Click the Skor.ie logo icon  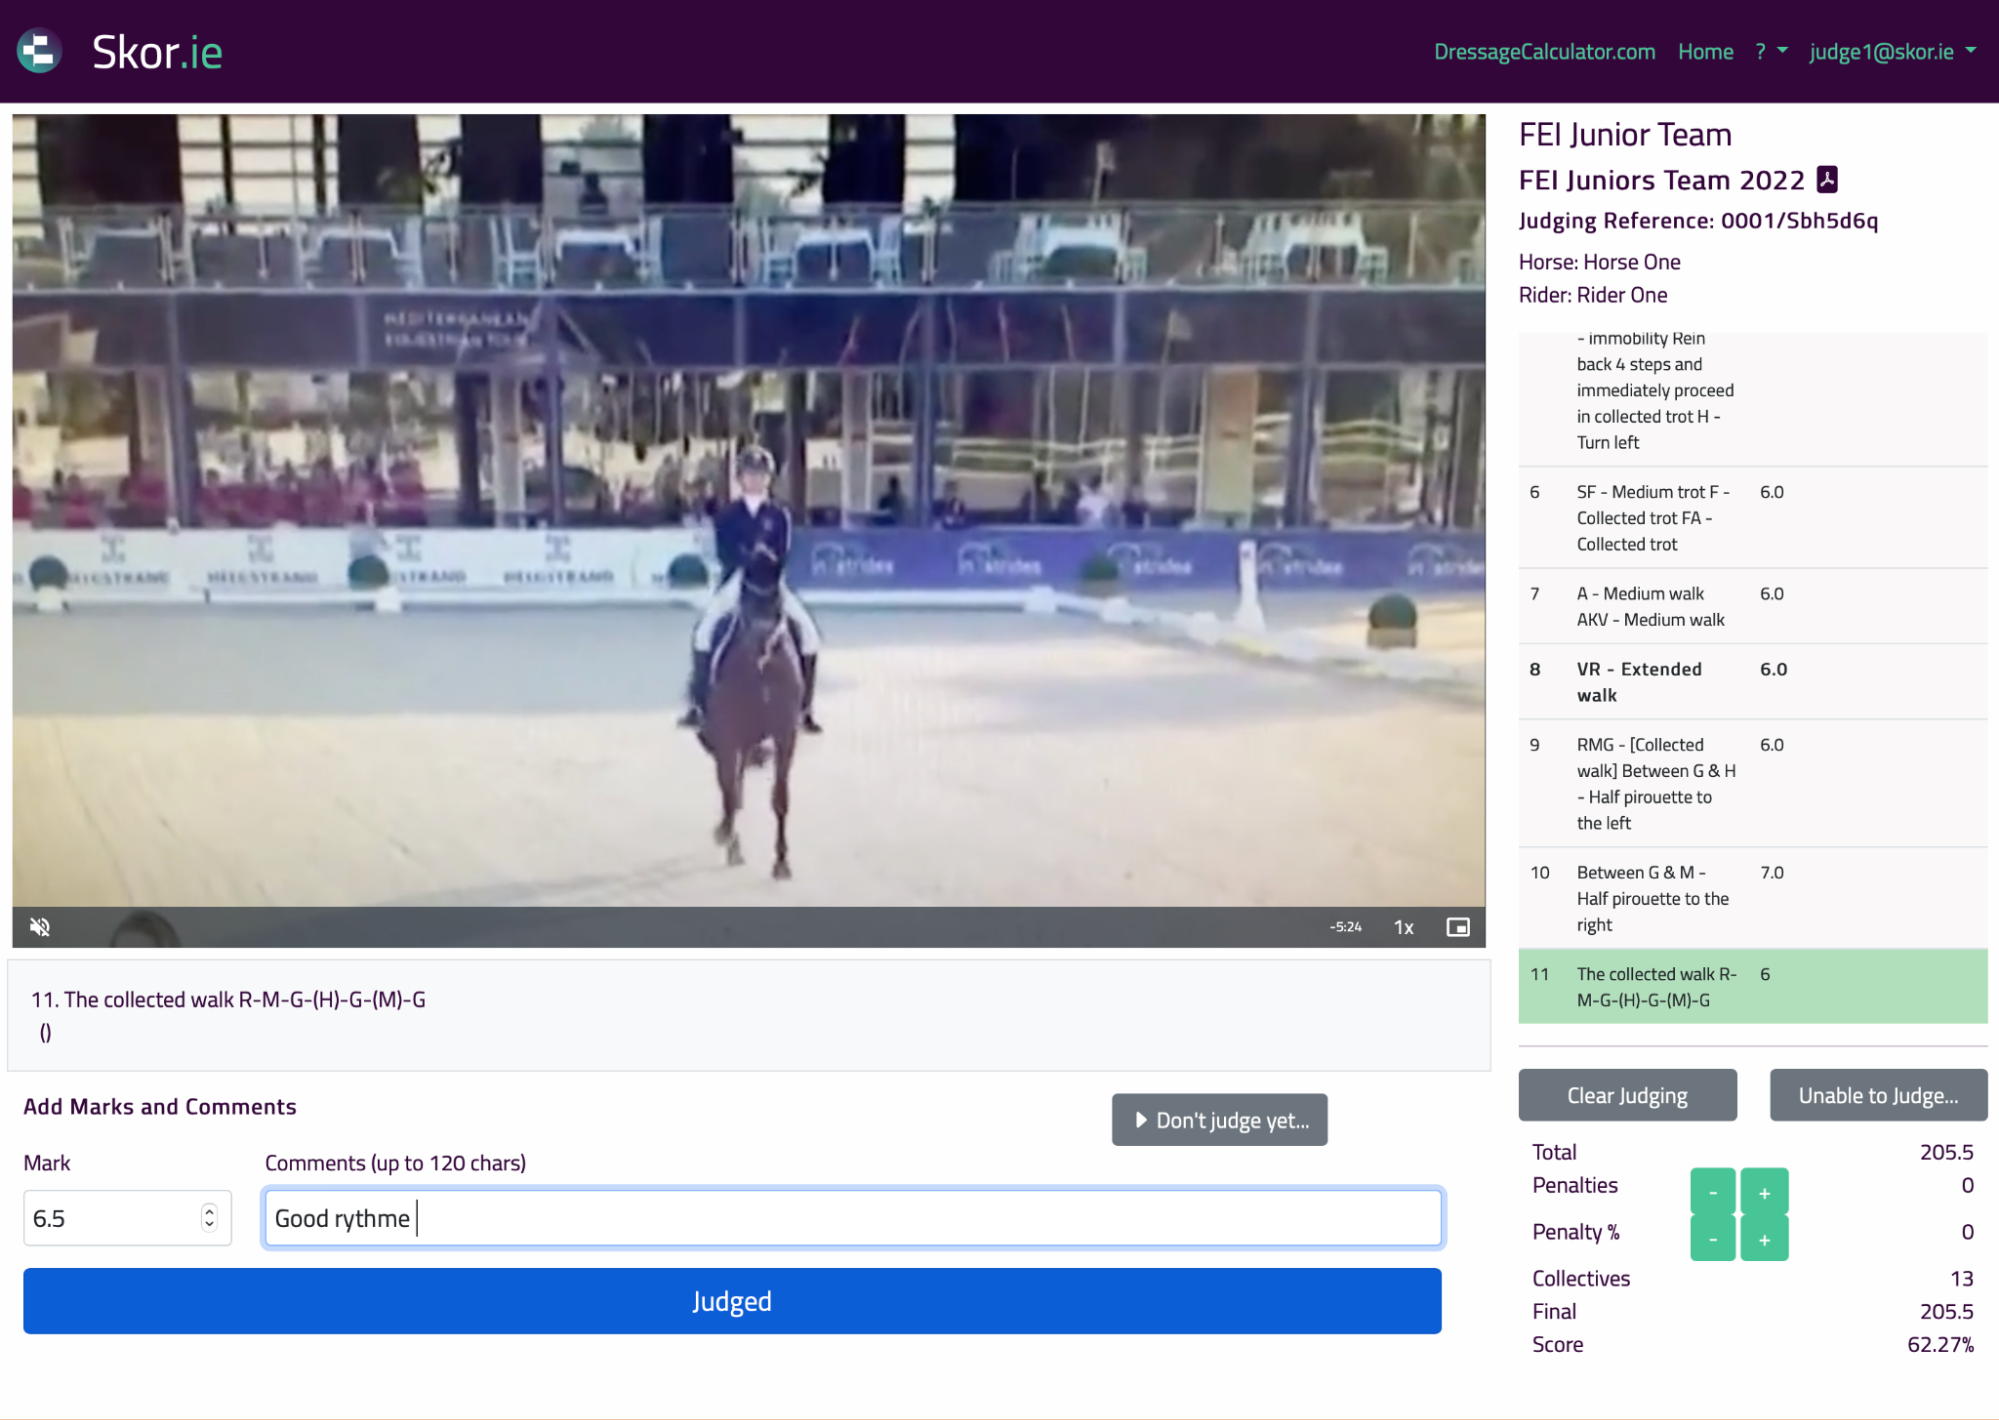pyautogui.click(x=40, y=52)
